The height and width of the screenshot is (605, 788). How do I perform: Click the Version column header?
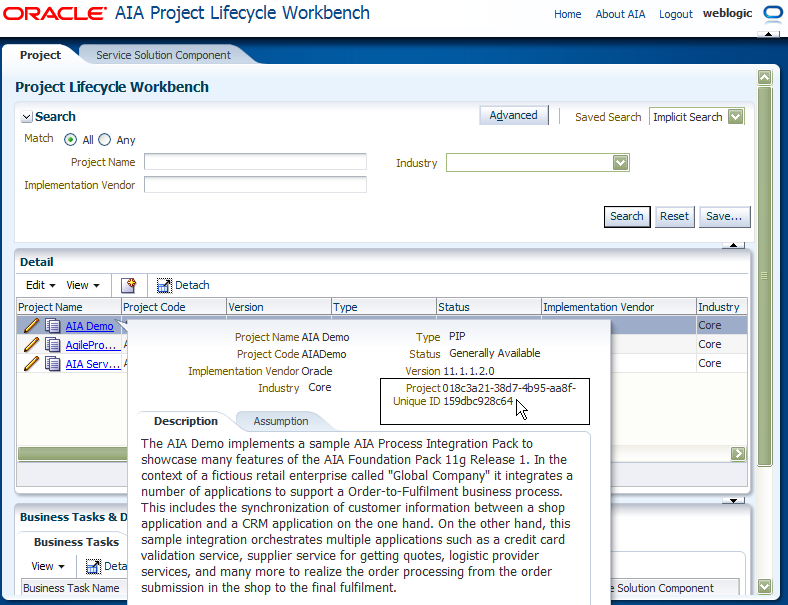(x=279, y=307)
